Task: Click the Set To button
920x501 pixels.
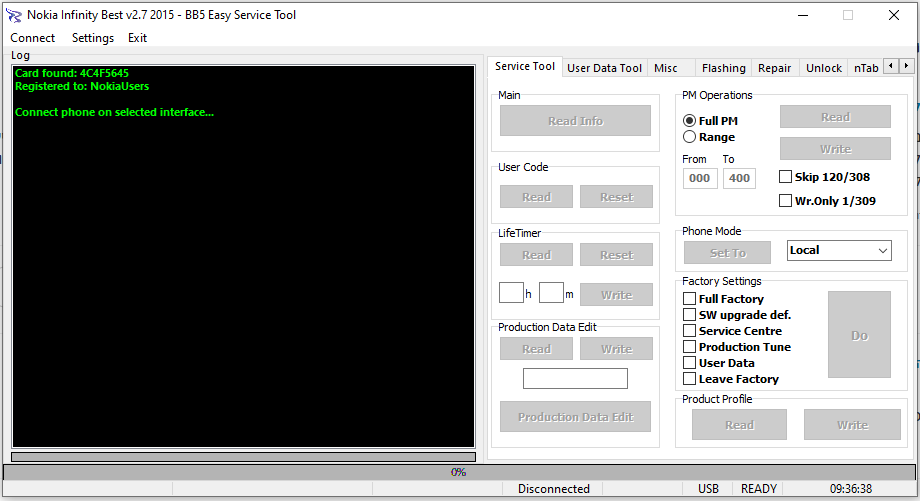Action: pos(728,253)
